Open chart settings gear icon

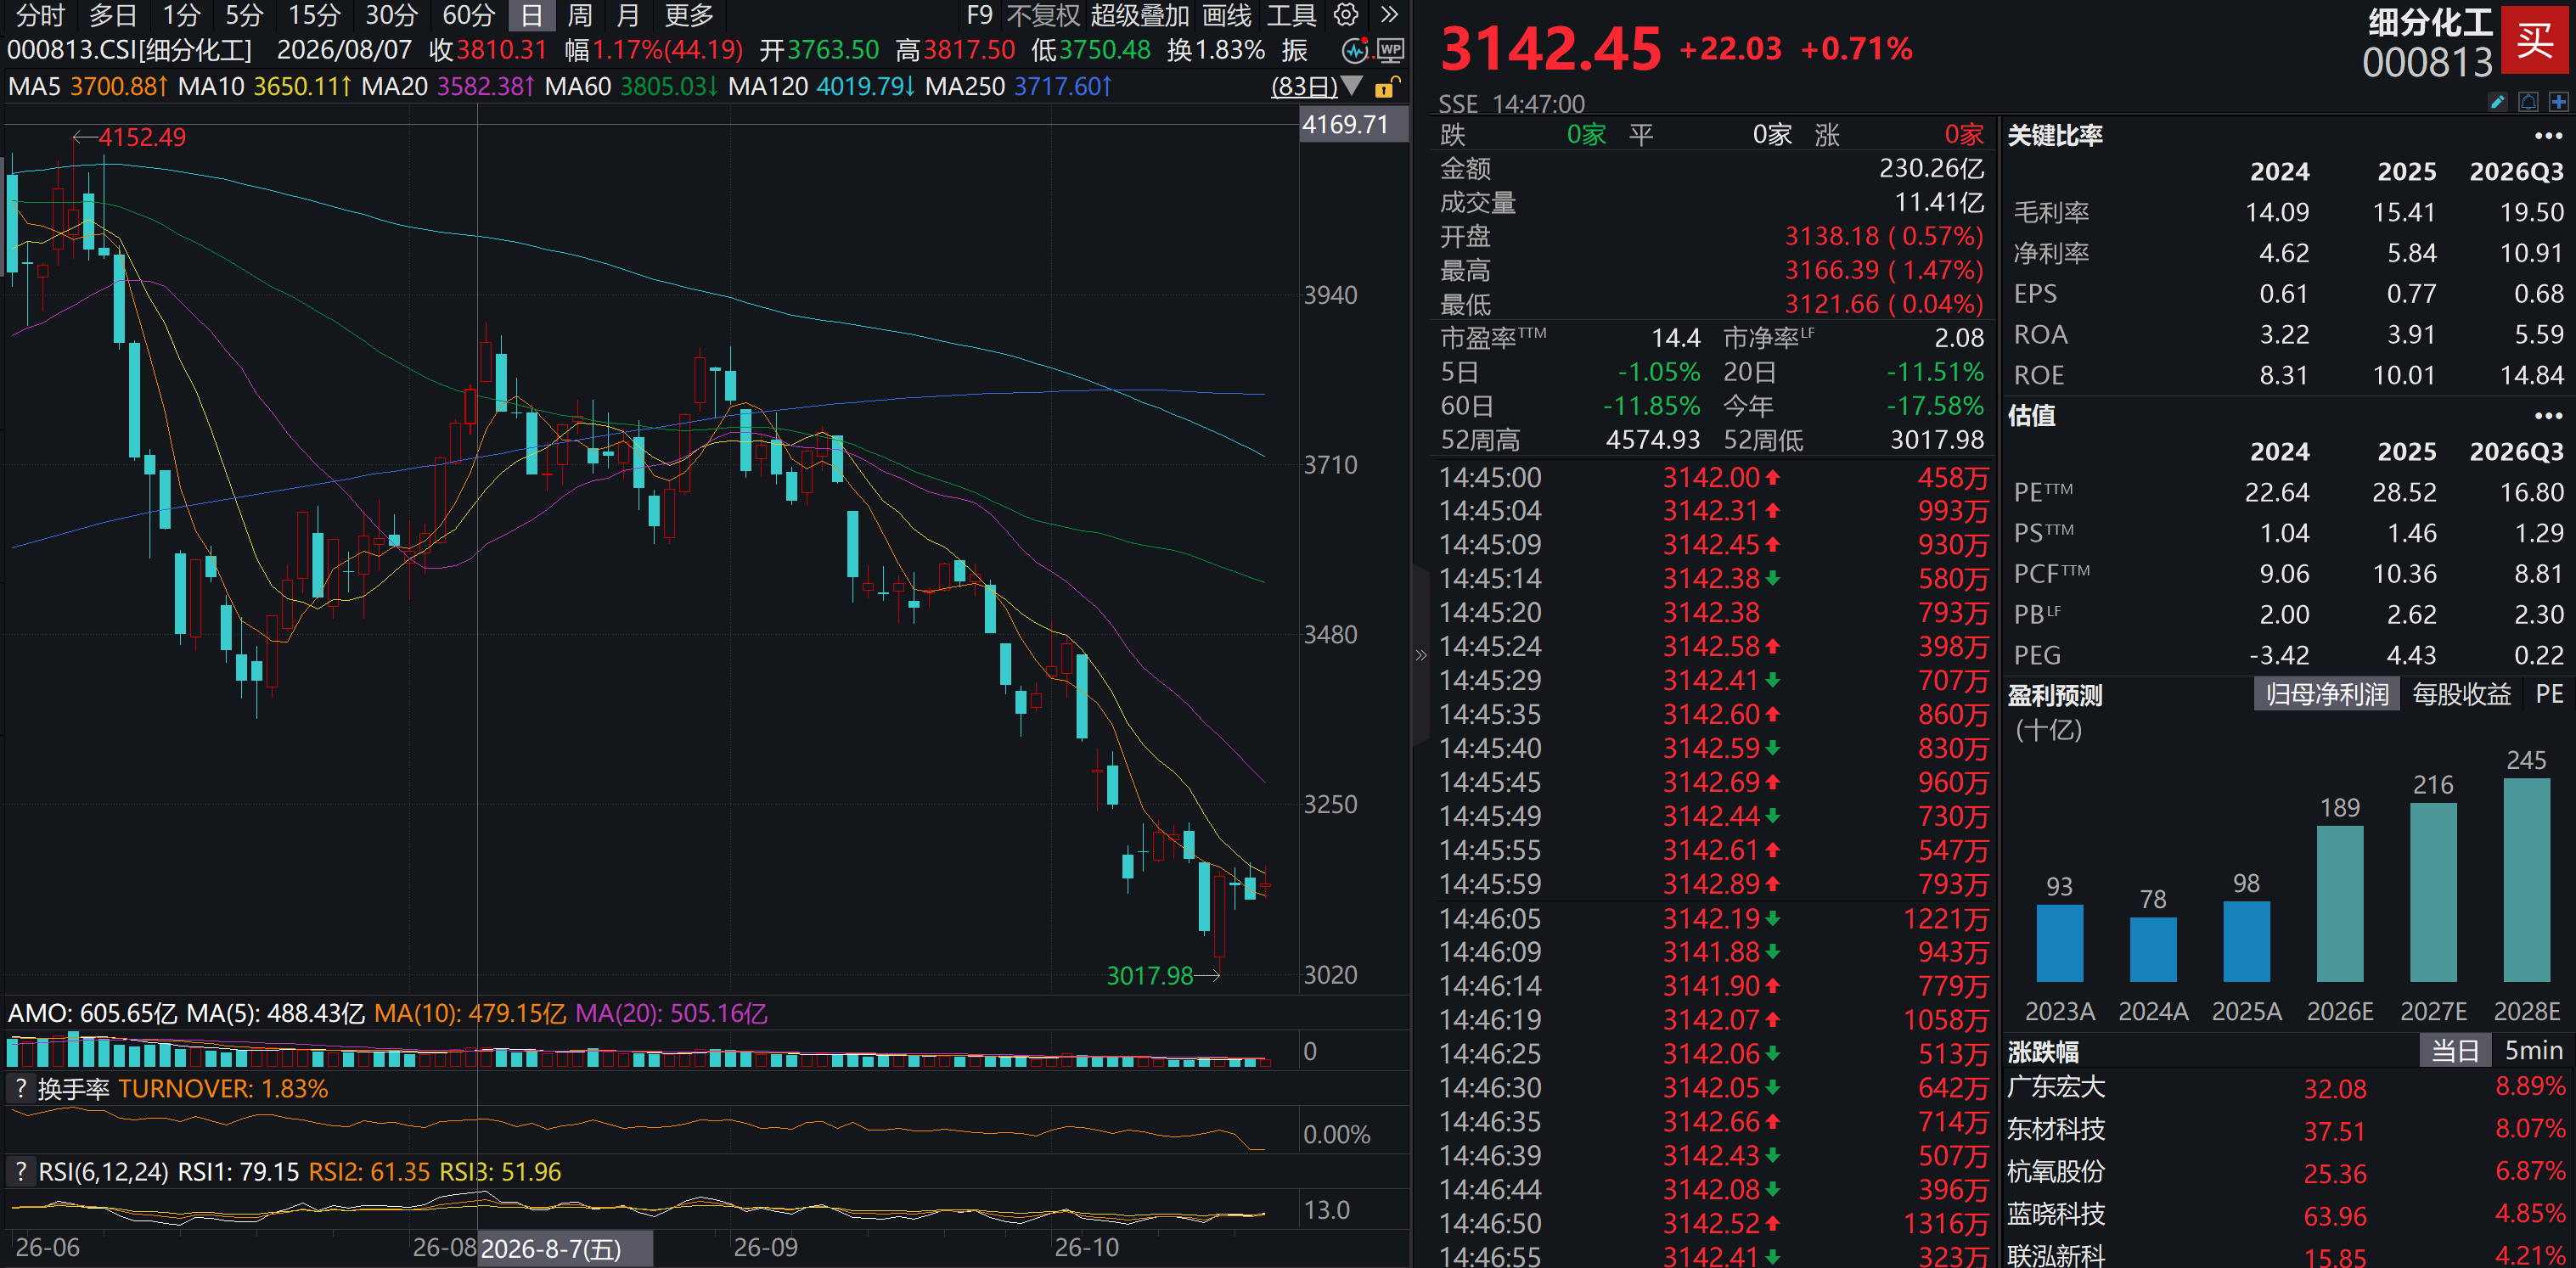(1347, 15)
